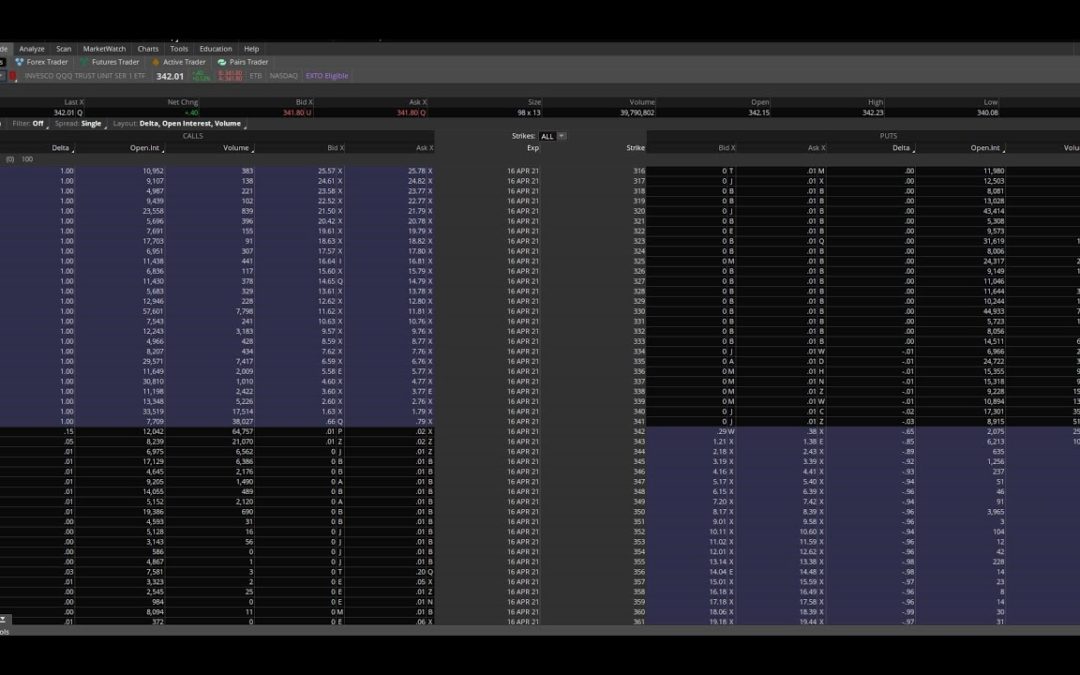The image size is (1080, 675).
Task: Switch to the MarketWatch tab
Action: (104, 48)
